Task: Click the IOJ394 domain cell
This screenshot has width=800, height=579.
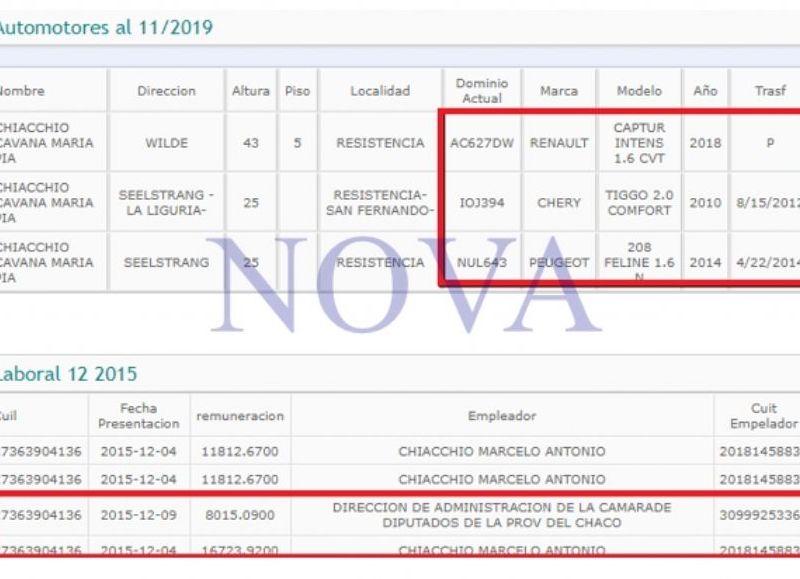Action: (481, 203)
